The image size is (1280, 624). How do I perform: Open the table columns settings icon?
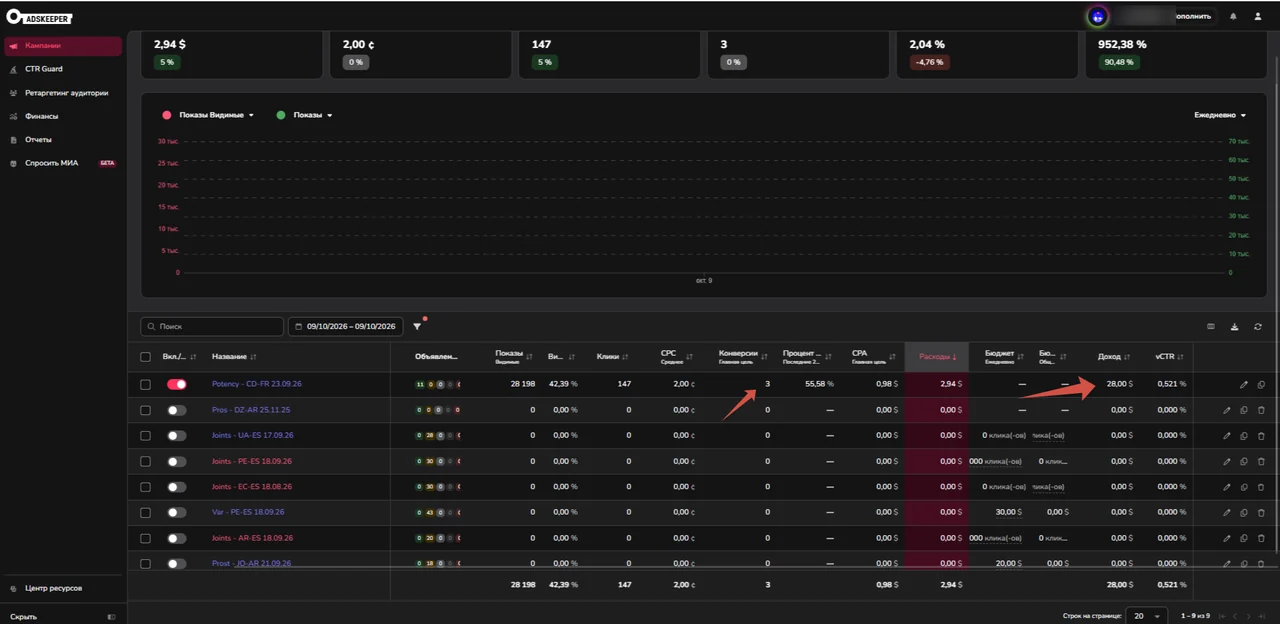pos(1211,327)
